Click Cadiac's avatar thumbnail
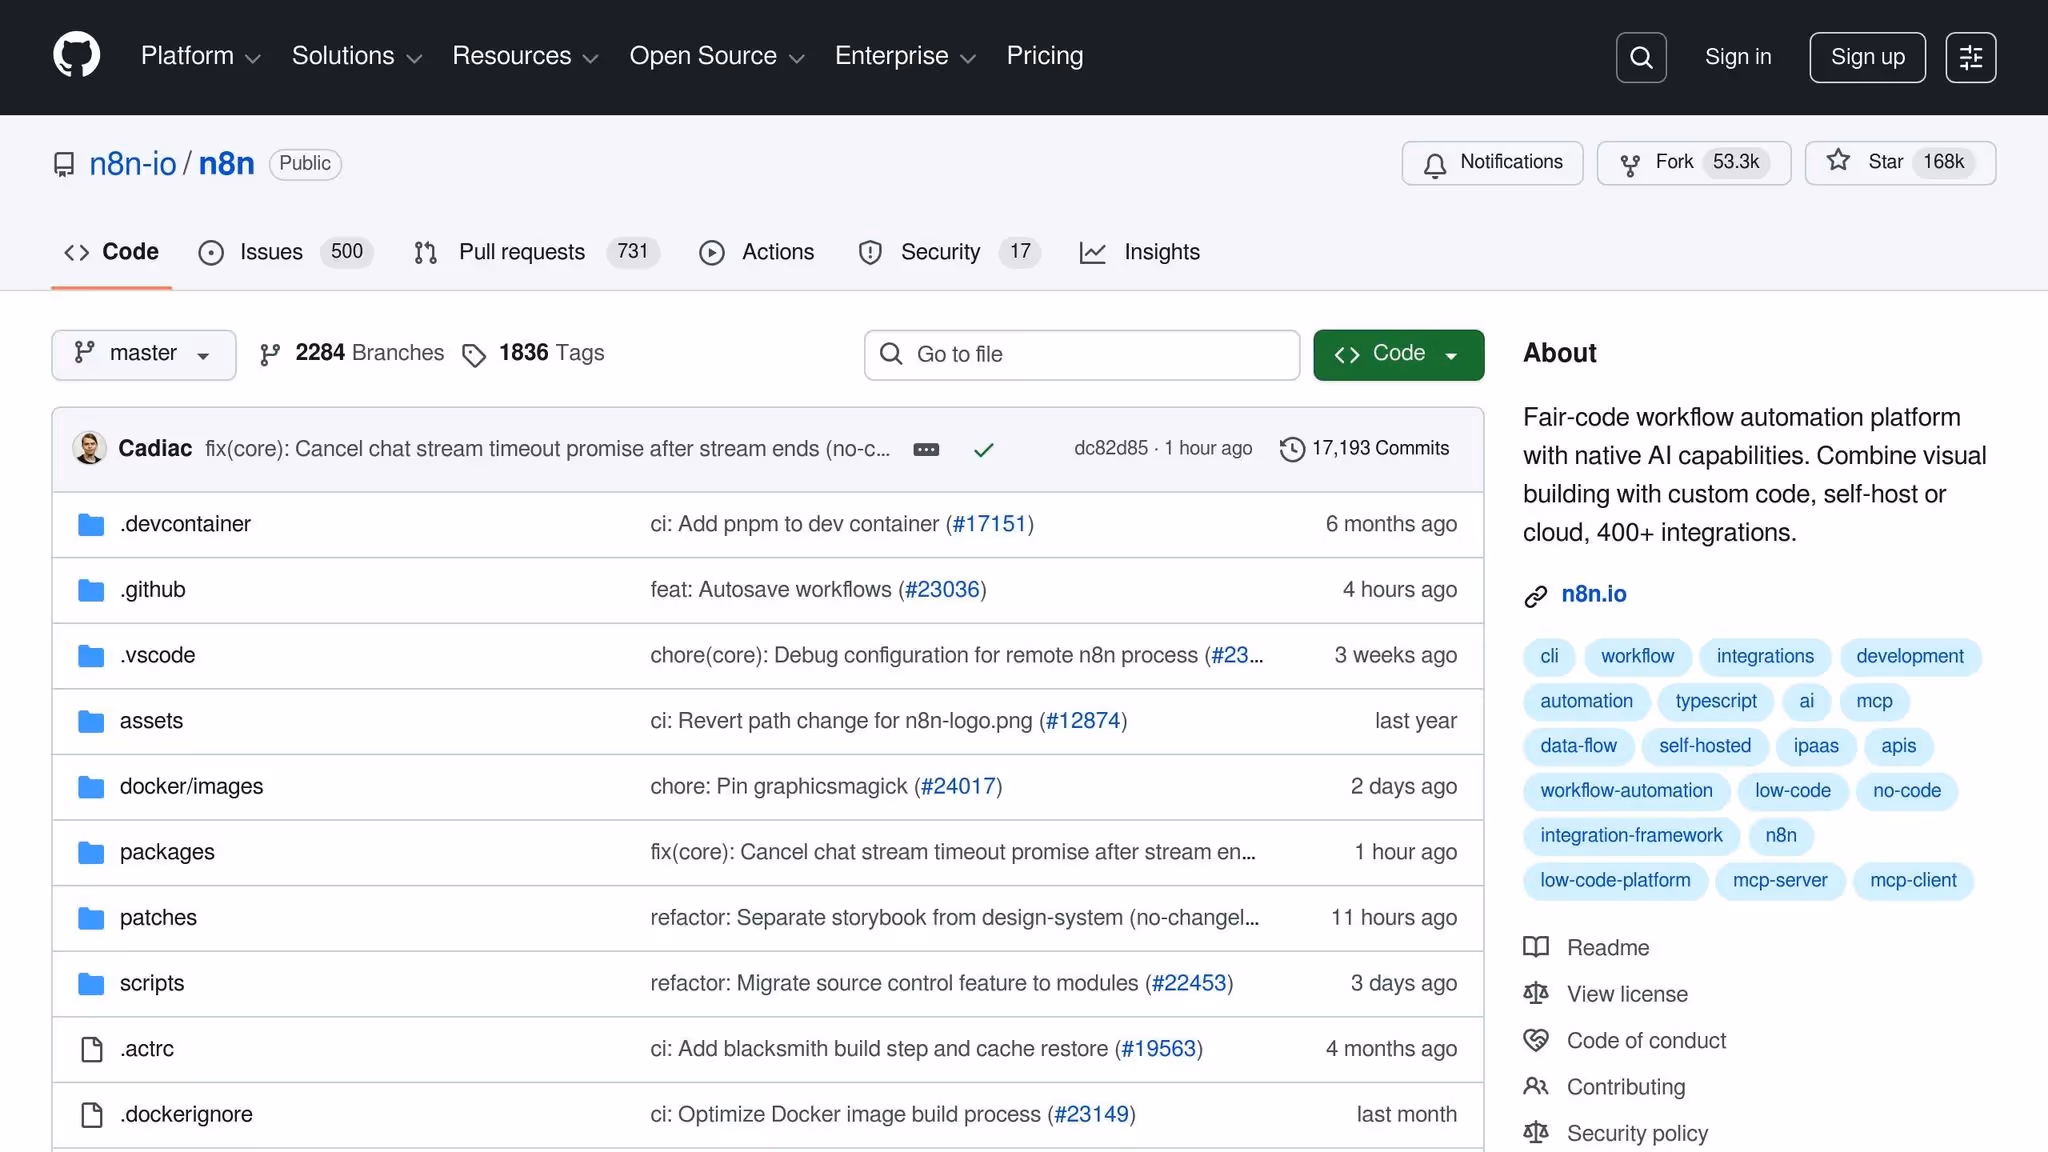This screenshot has height=1152, width=2048. coord(90,448)
